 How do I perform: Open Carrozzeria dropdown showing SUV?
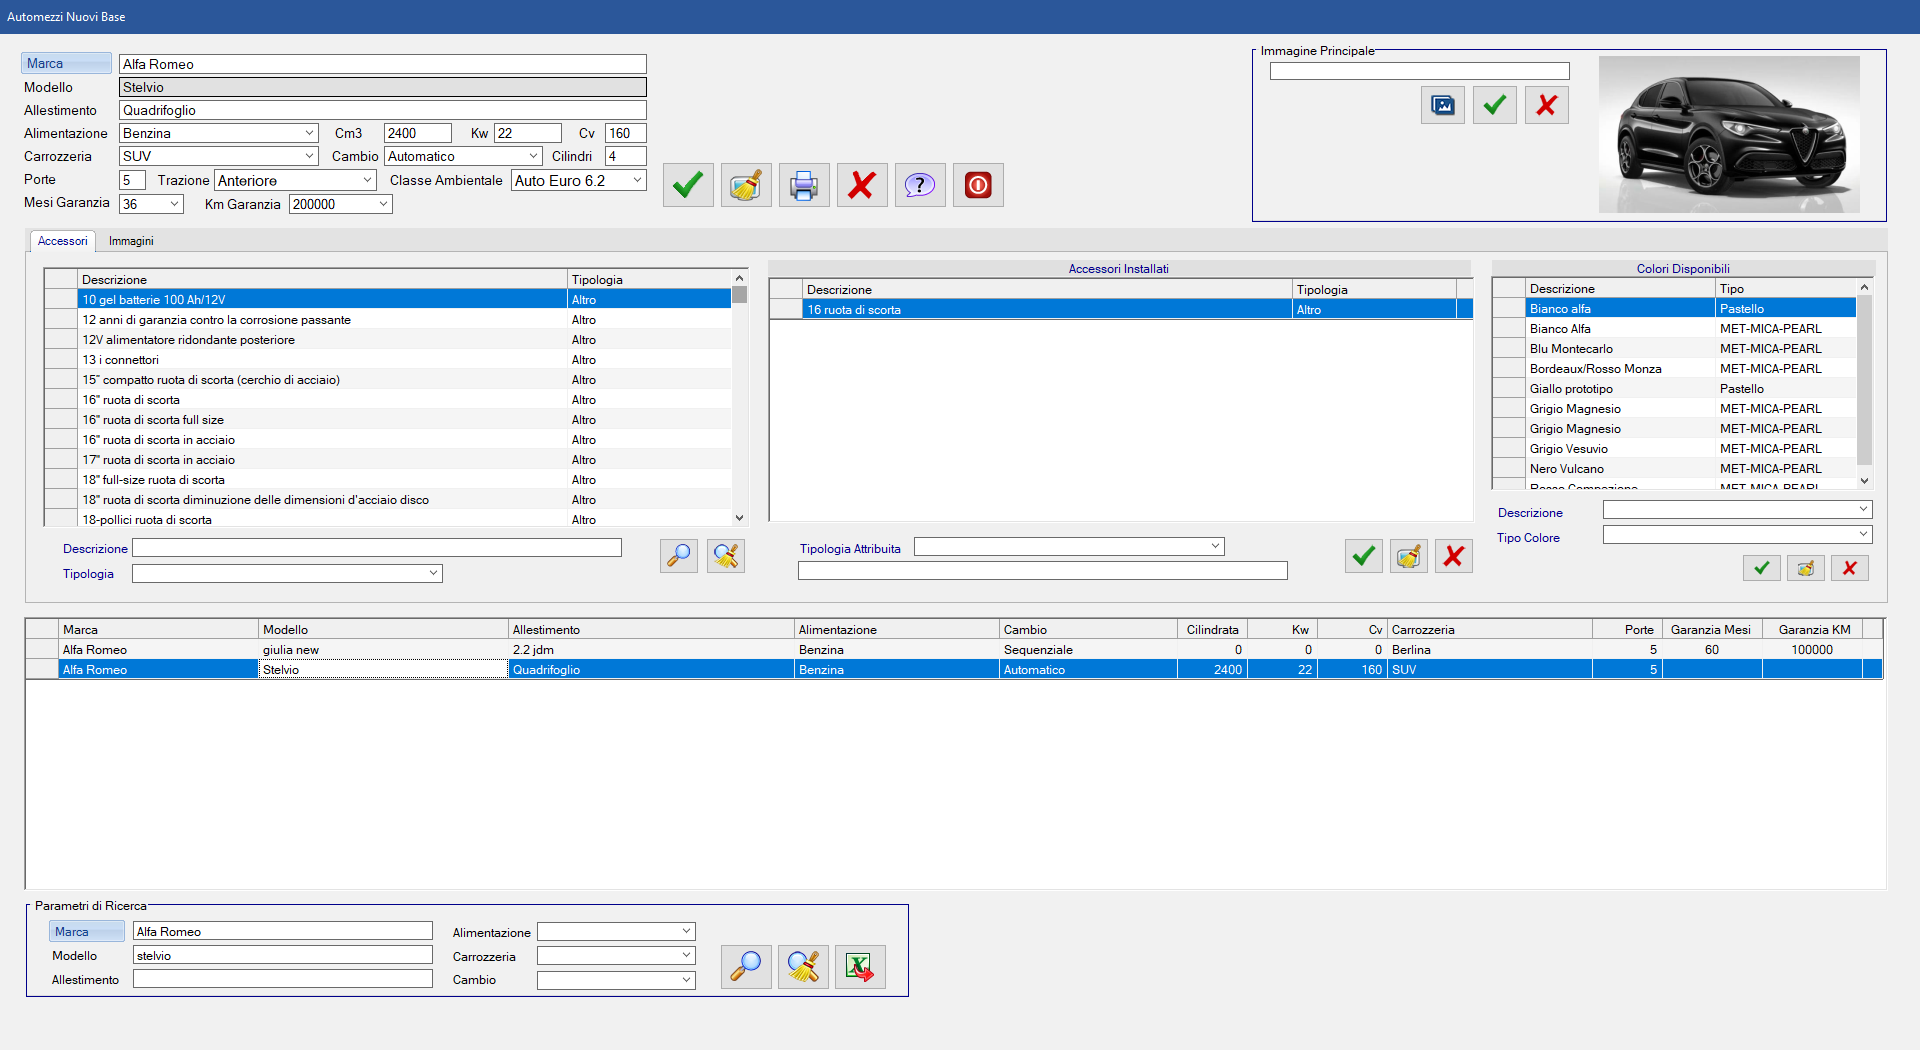[x=309, y=156]
